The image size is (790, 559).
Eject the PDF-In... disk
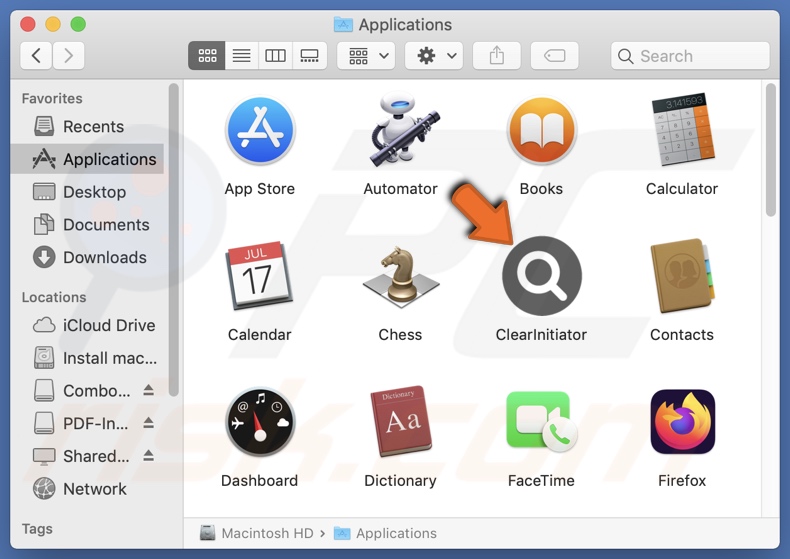click(x=148, y=423)
